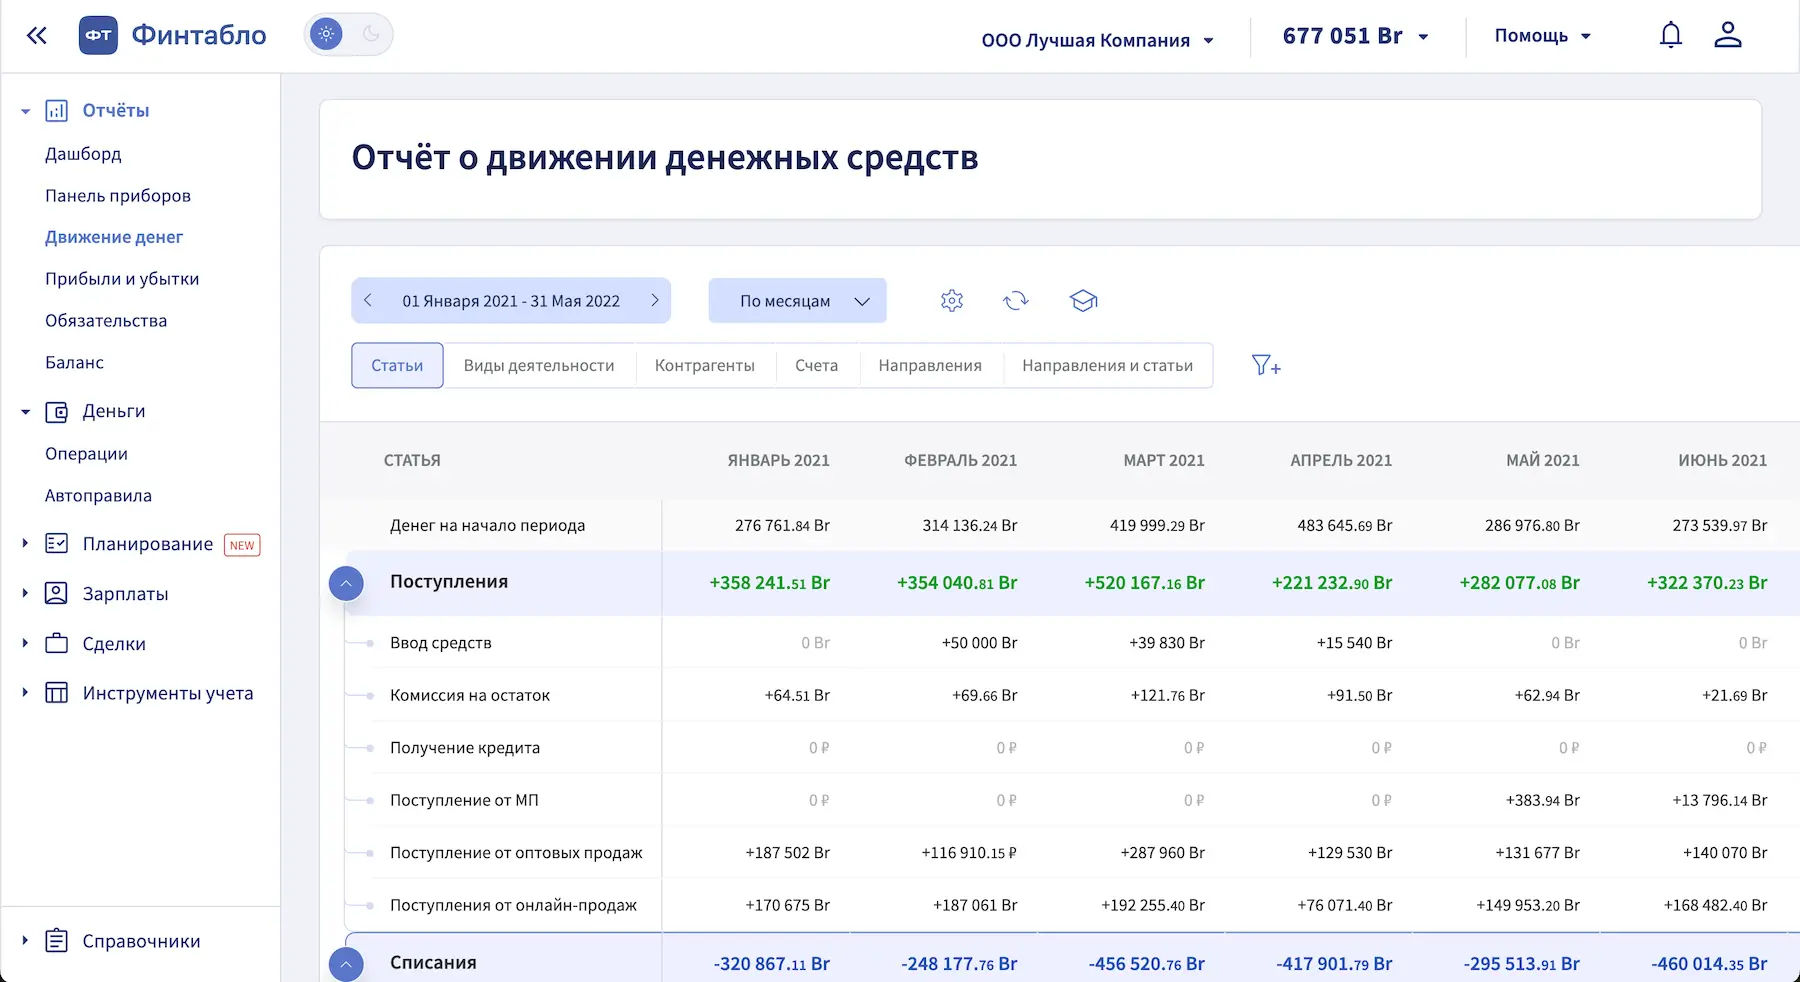
Task: Click Поступление от оптовых продаж row label
Action: [x=516, y=853]
